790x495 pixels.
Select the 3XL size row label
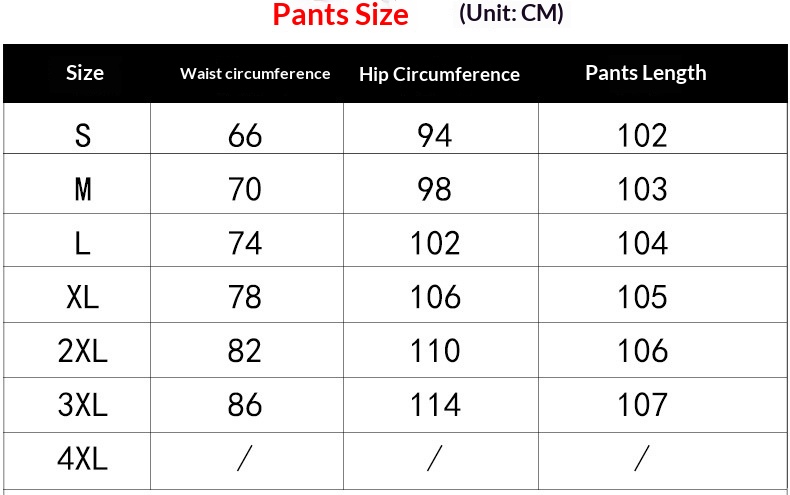point(83,405)
